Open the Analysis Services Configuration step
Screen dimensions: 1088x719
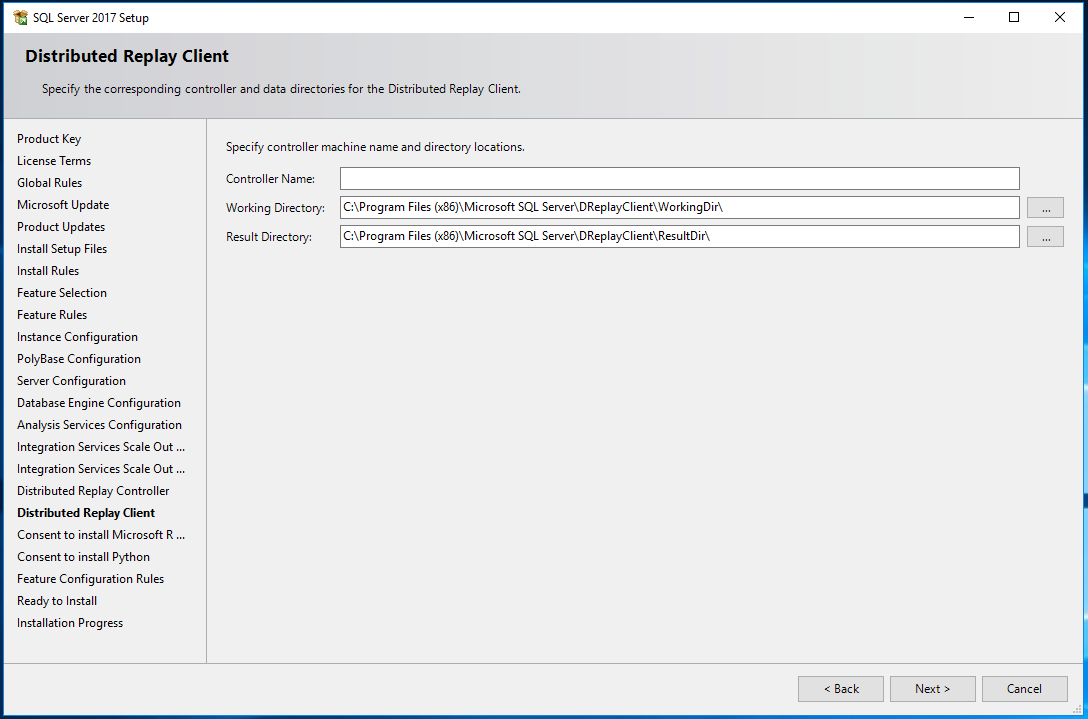coord(99,425)
